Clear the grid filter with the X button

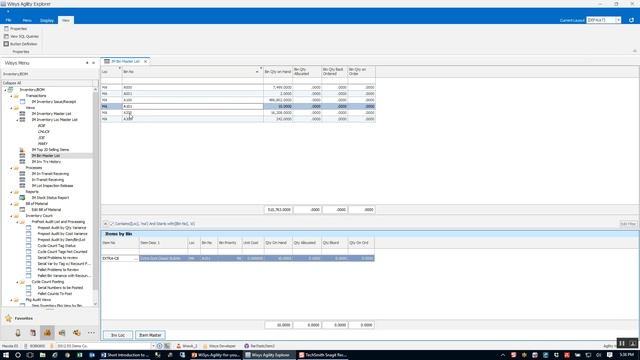click(105, 224)
